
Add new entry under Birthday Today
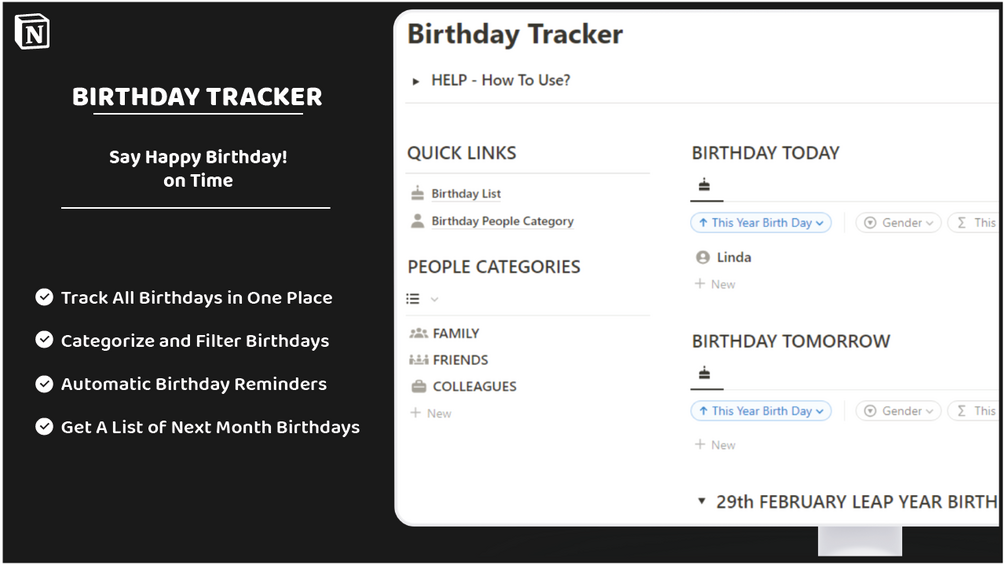[x=715, y=284]
